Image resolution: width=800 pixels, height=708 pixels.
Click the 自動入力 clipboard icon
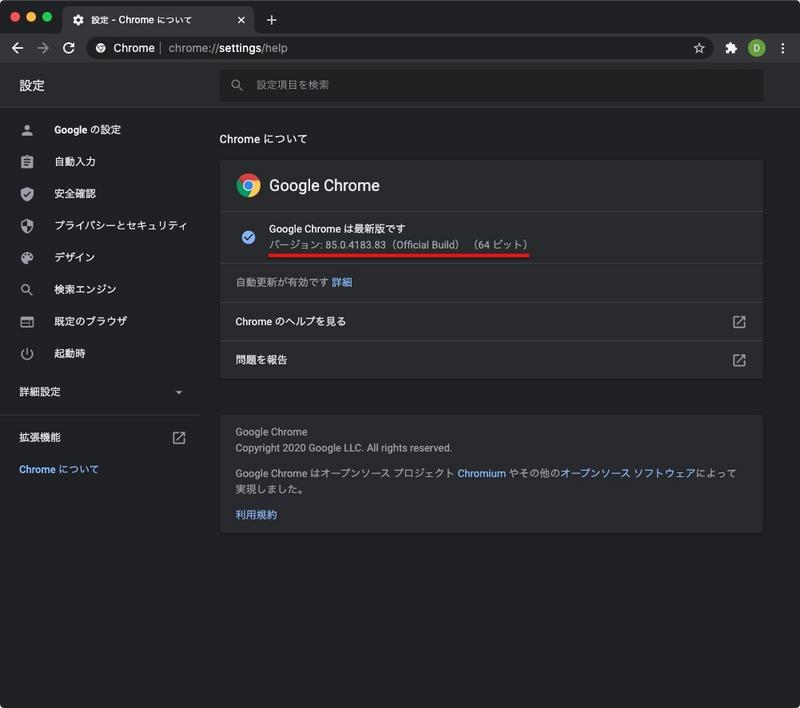click(27, 162)
